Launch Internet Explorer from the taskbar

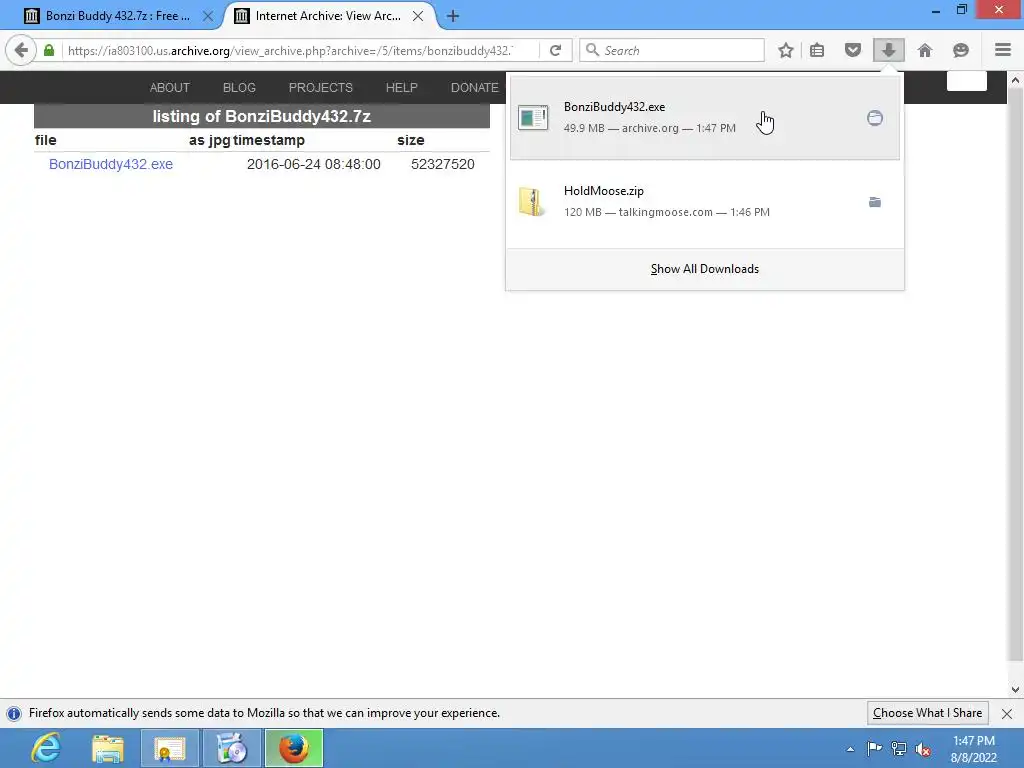point(46,748)
